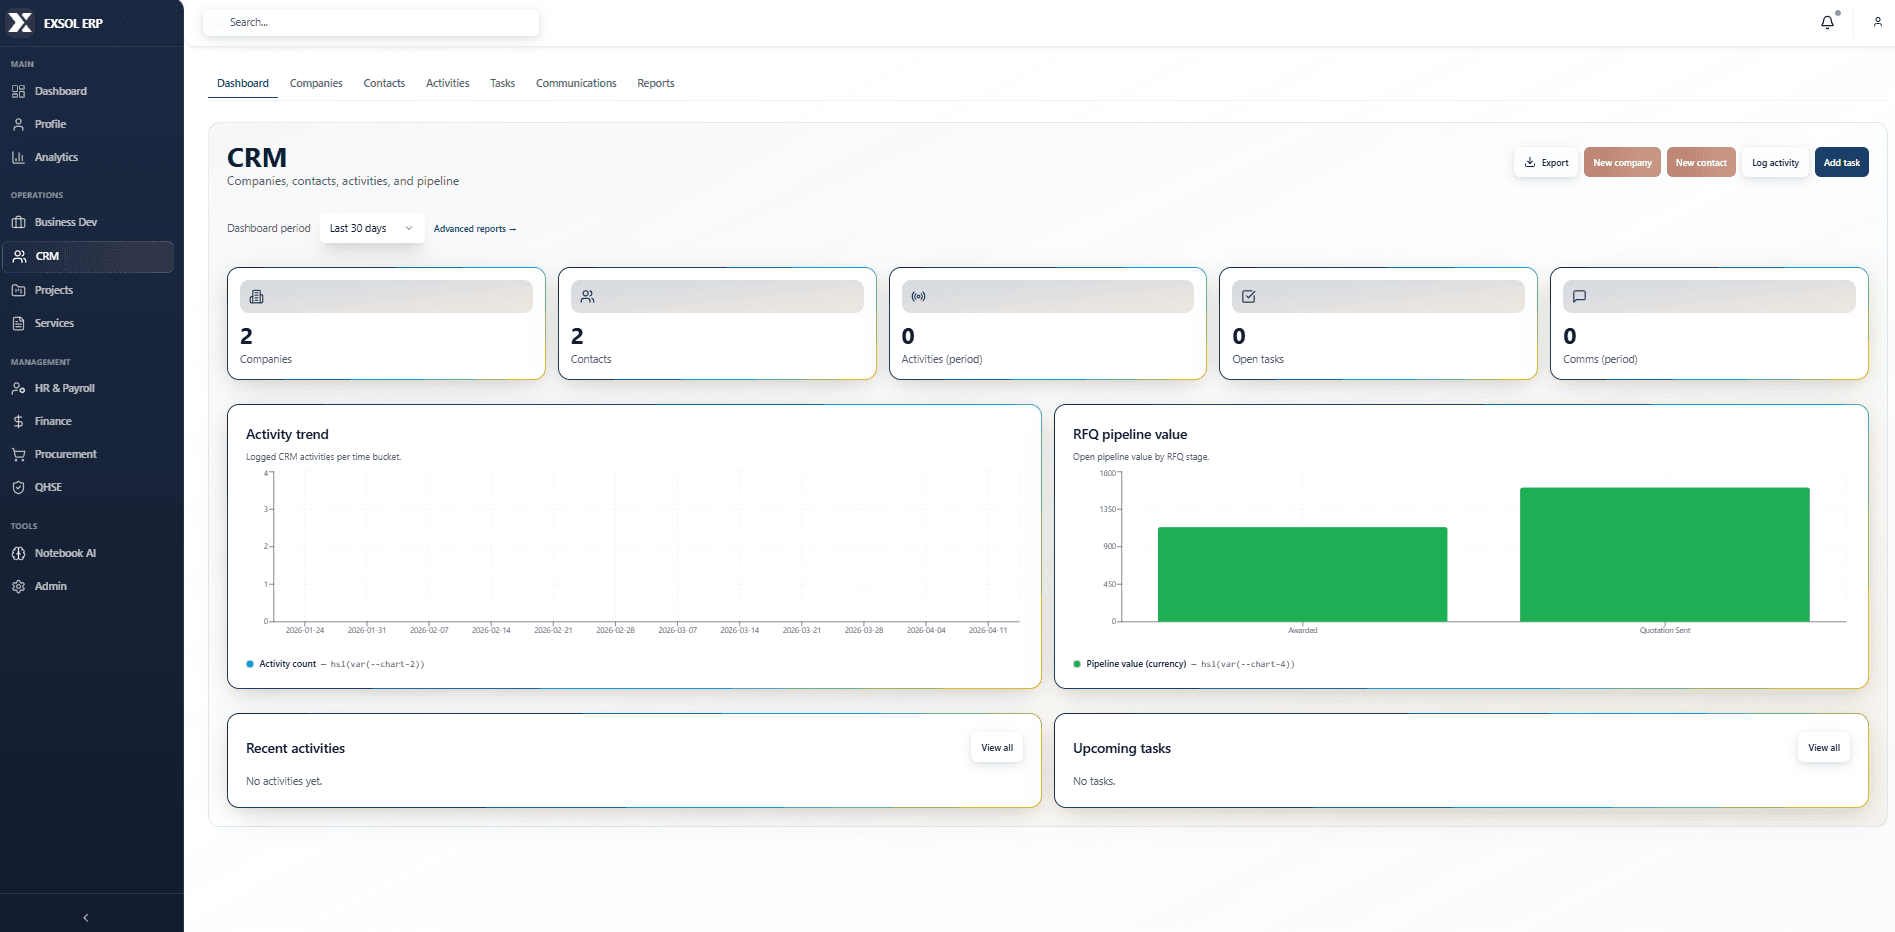Click the Notebook AI brain icon
Screen dimensions: 1895x932
tap(18, 553)
